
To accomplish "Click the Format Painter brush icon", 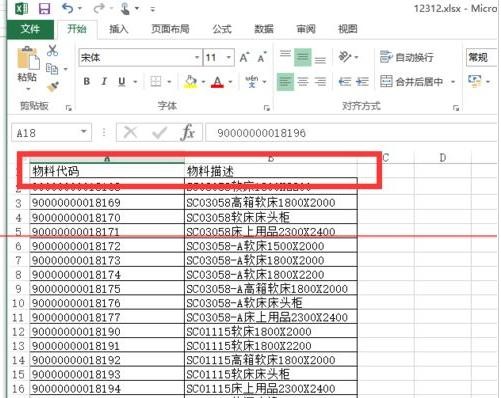I will click(x=53, y=87).
